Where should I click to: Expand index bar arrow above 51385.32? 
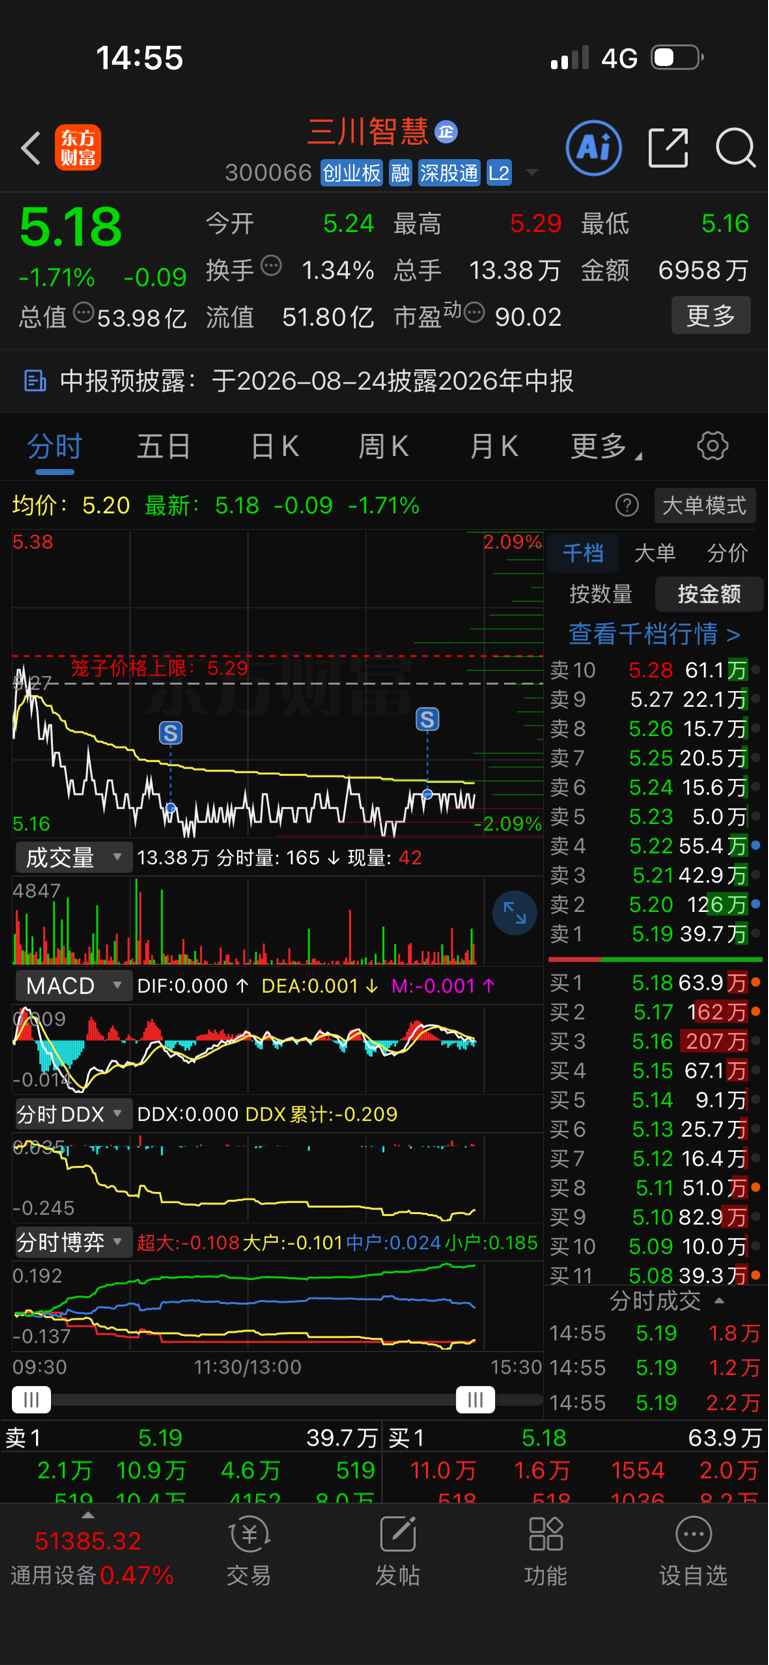point(88,1516)
